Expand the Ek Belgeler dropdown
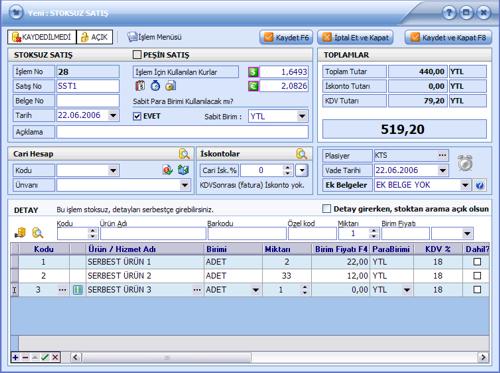 [x=464, y=185]
